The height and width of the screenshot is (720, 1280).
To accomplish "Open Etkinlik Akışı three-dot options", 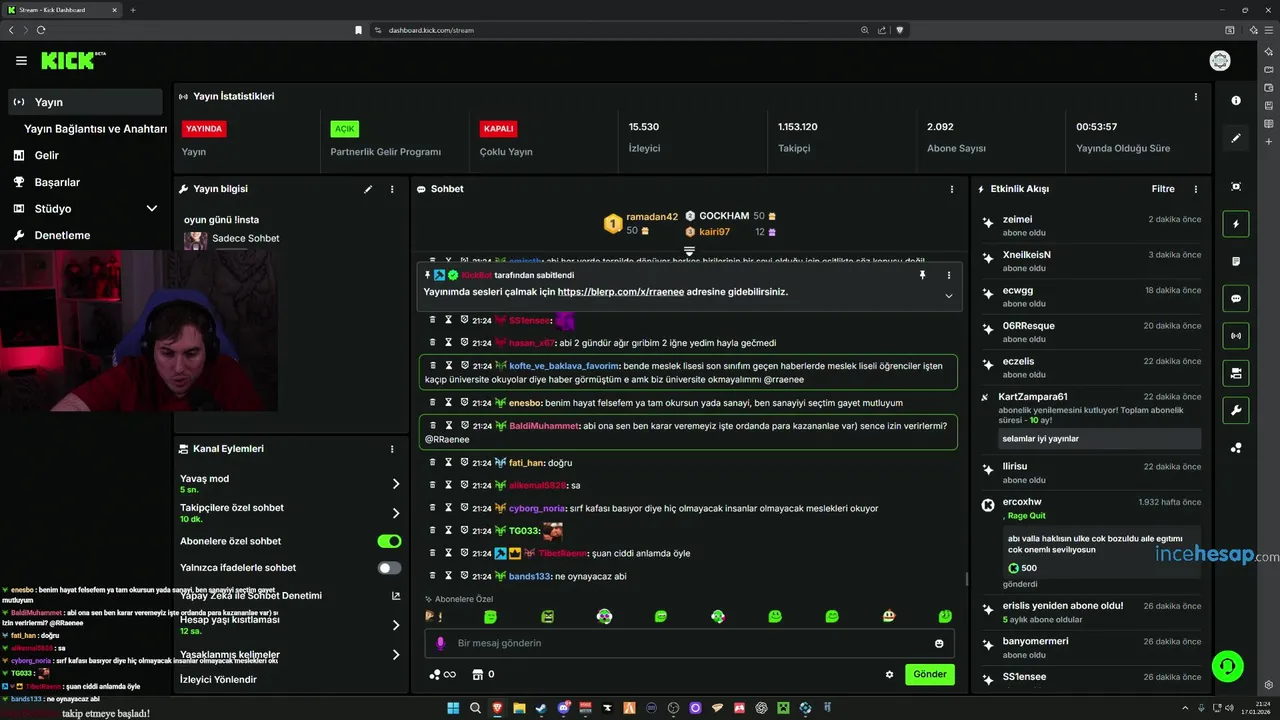I will (x=1195, y=189).
